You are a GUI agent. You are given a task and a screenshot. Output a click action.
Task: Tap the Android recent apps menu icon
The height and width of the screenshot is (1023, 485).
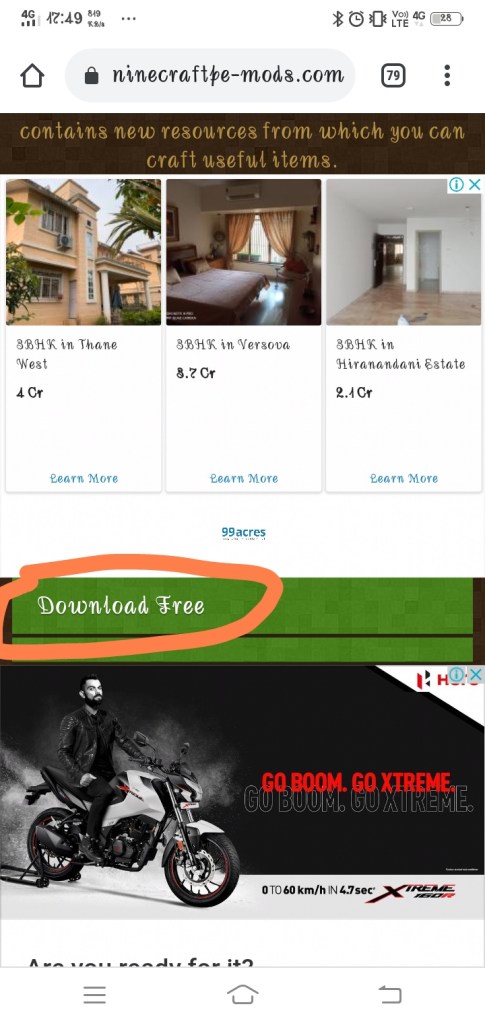[x=95, y=994]
